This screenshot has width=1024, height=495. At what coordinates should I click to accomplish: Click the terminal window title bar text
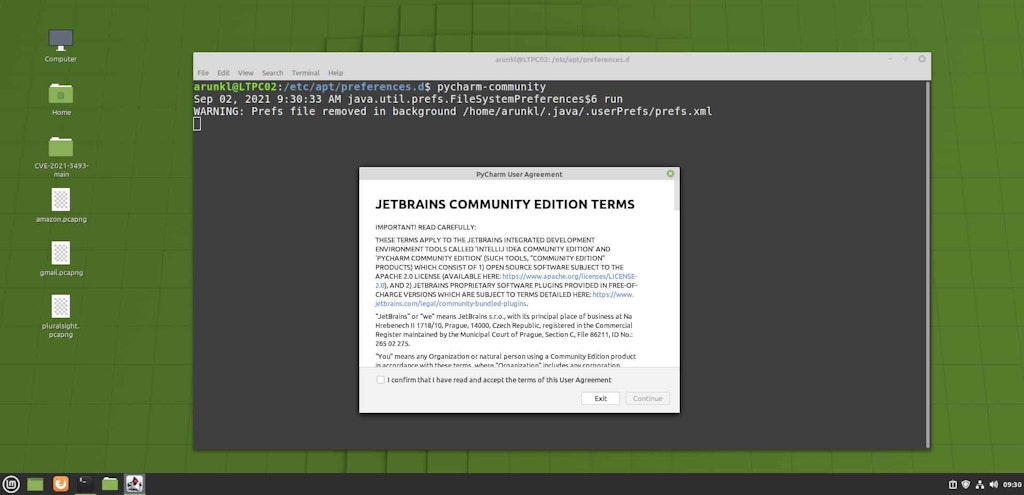562,59
